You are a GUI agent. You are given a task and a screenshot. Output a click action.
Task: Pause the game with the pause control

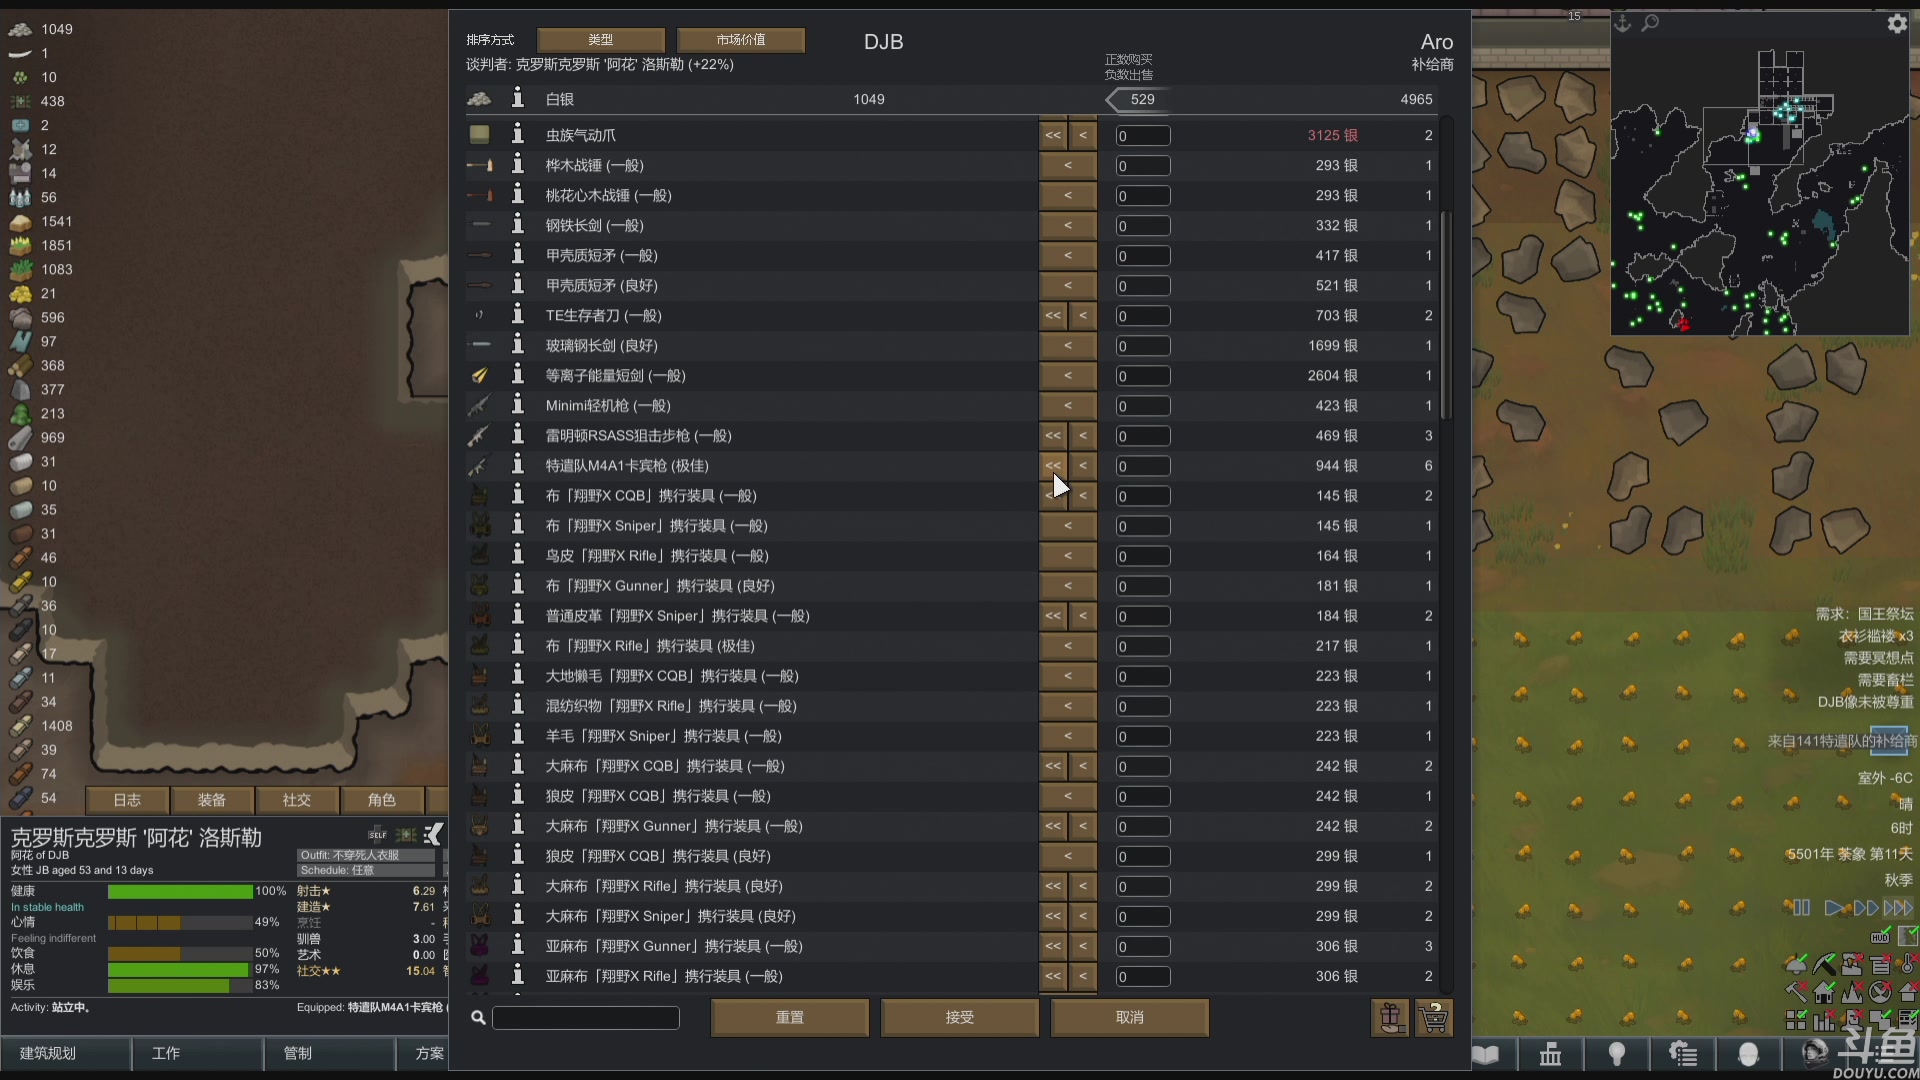(x=1800, y=907)
